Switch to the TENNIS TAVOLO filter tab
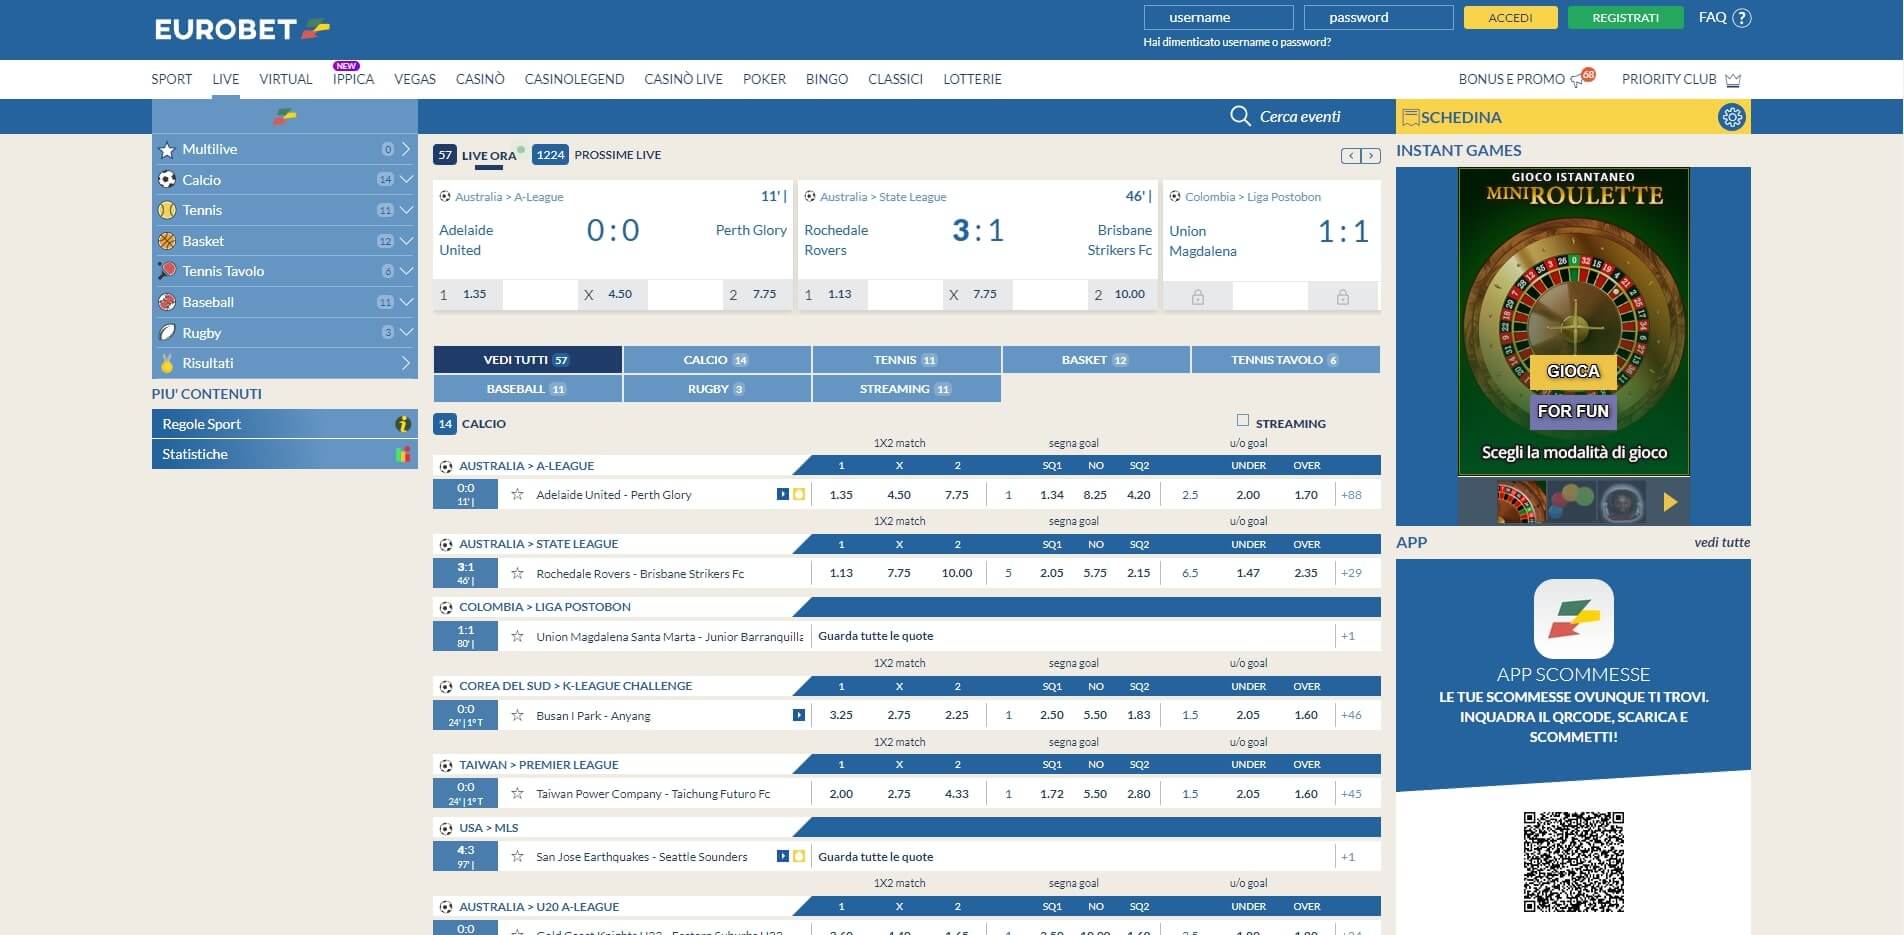Screen dimensions: 1904x935 1285,359
